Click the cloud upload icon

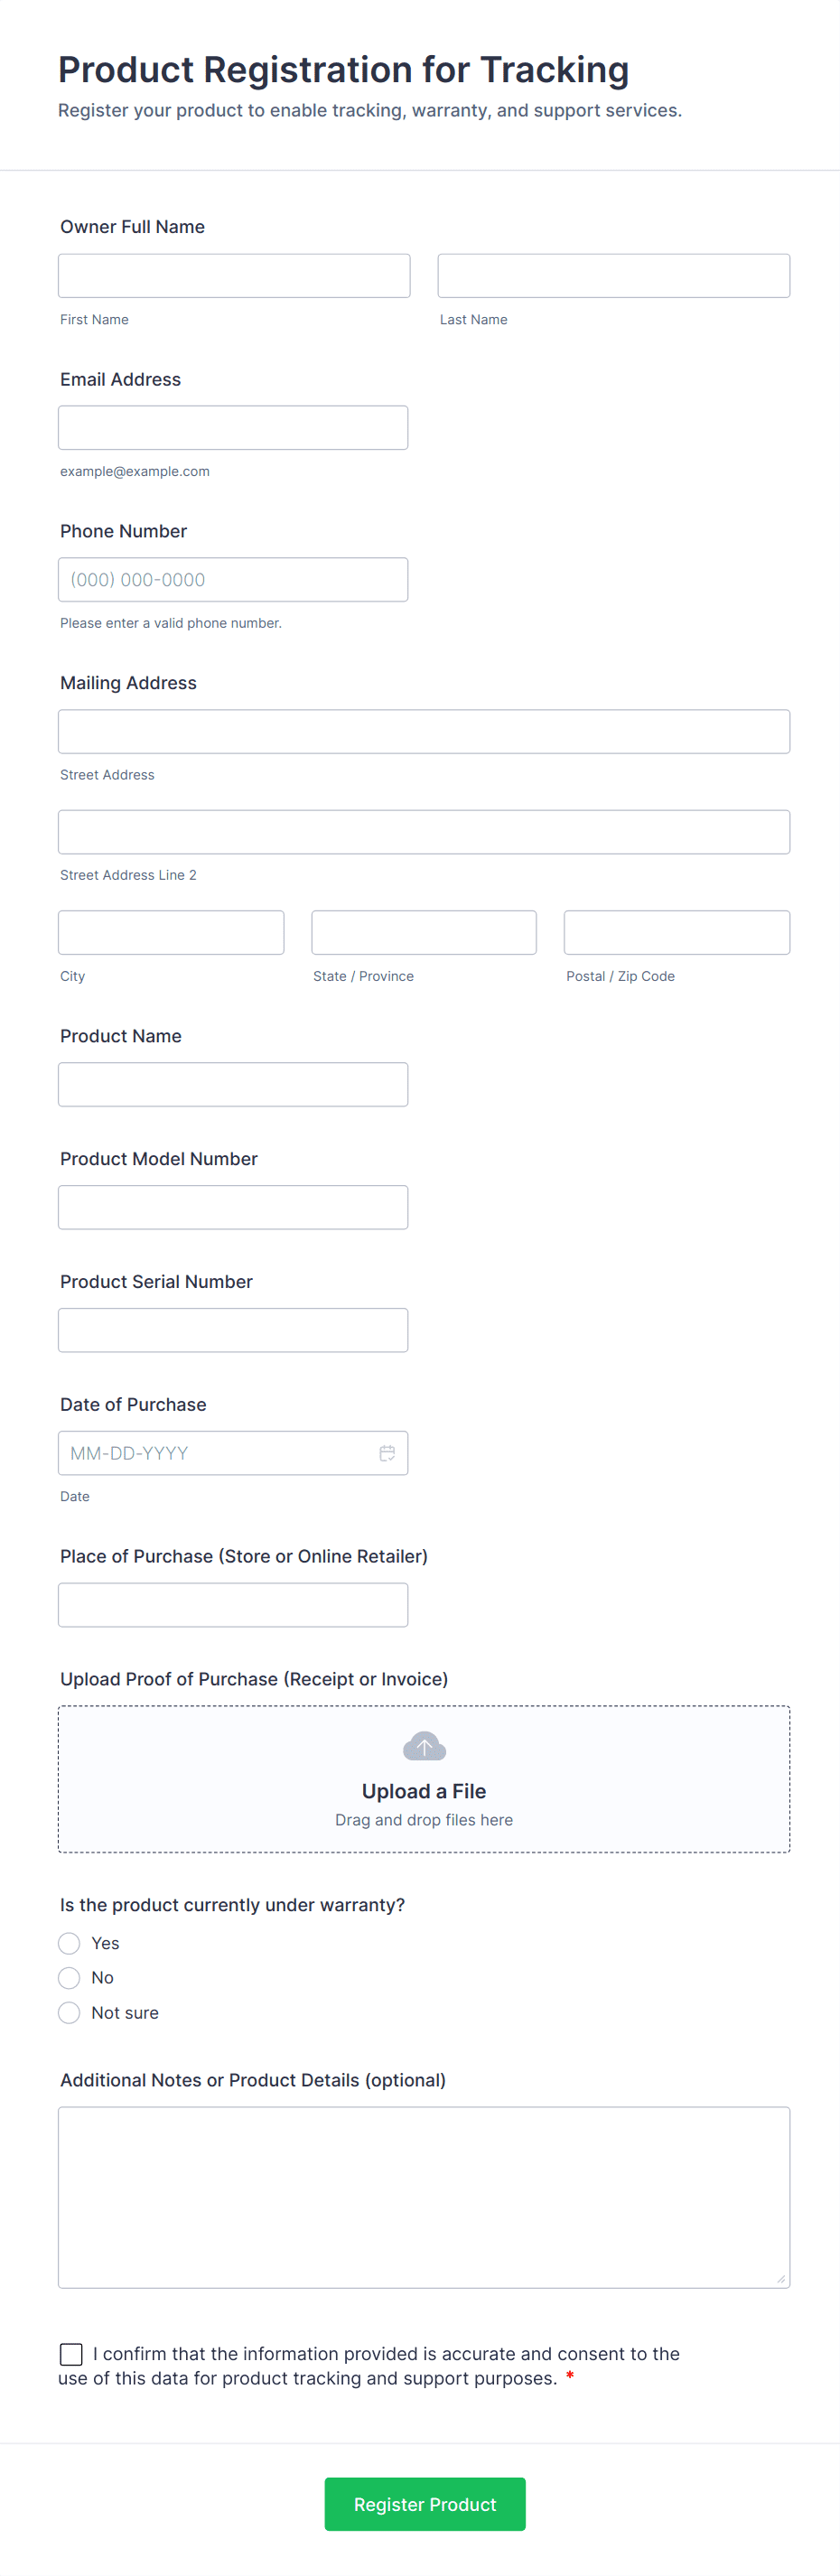(x=424, y=1746)
